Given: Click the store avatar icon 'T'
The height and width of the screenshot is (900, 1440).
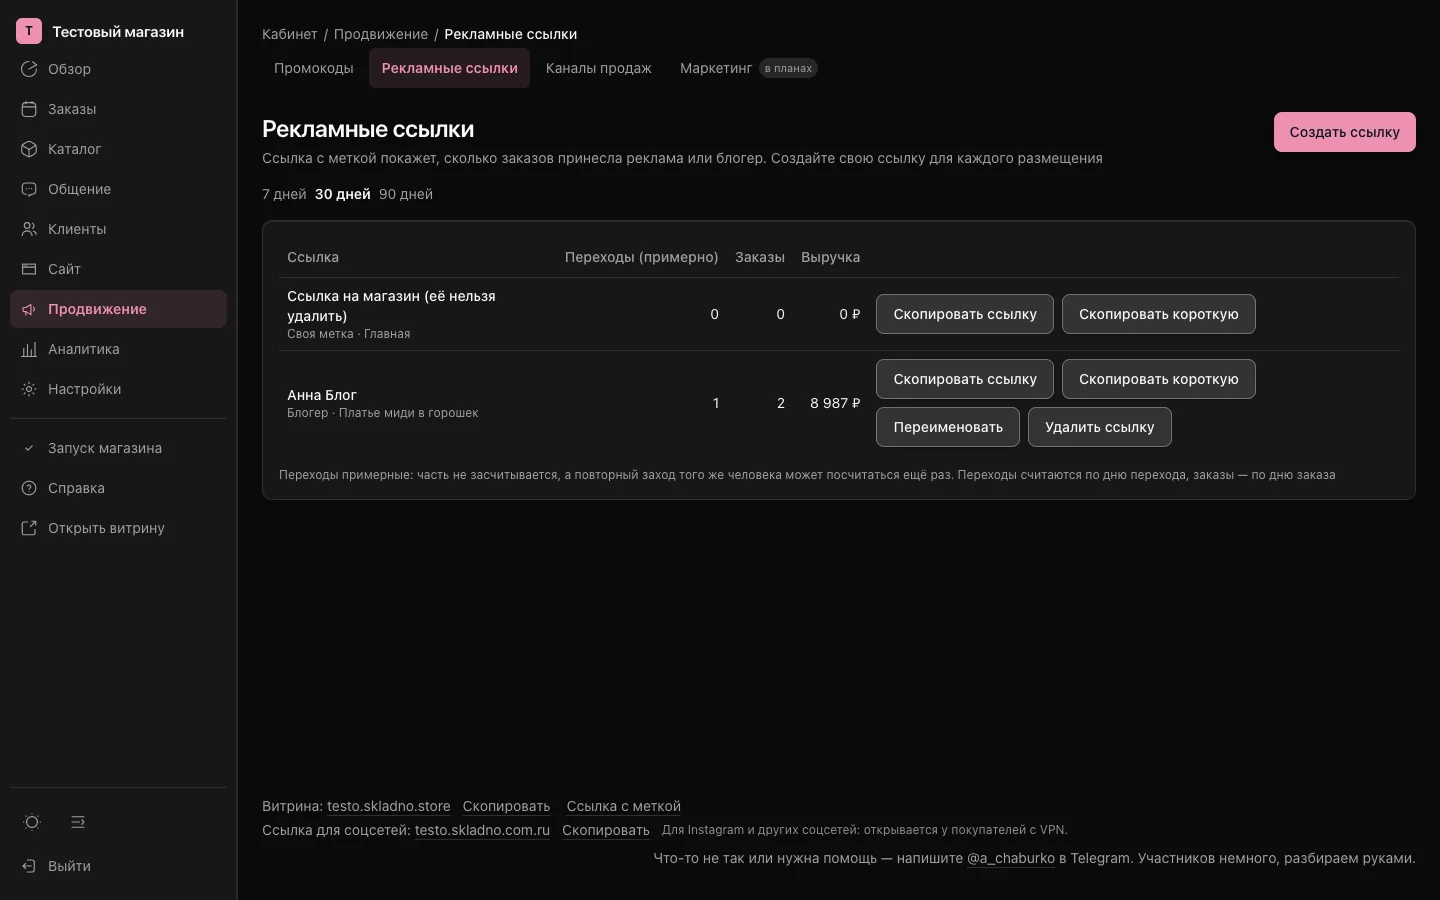Looking at the screenshot, I should click(29, 31).
